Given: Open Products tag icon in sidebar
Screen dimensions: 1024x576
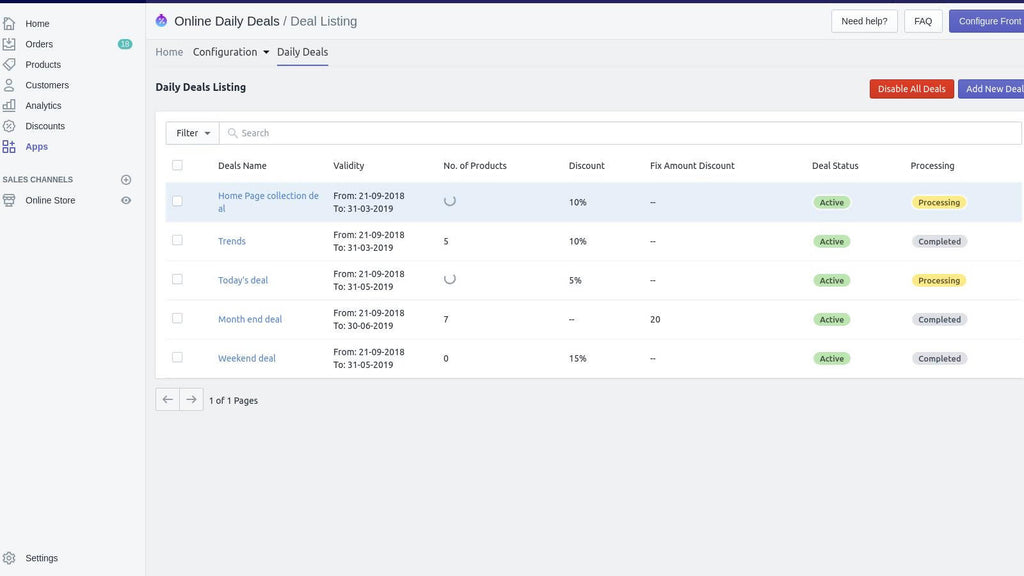Looking at the screenshot, I should point(9,64).
